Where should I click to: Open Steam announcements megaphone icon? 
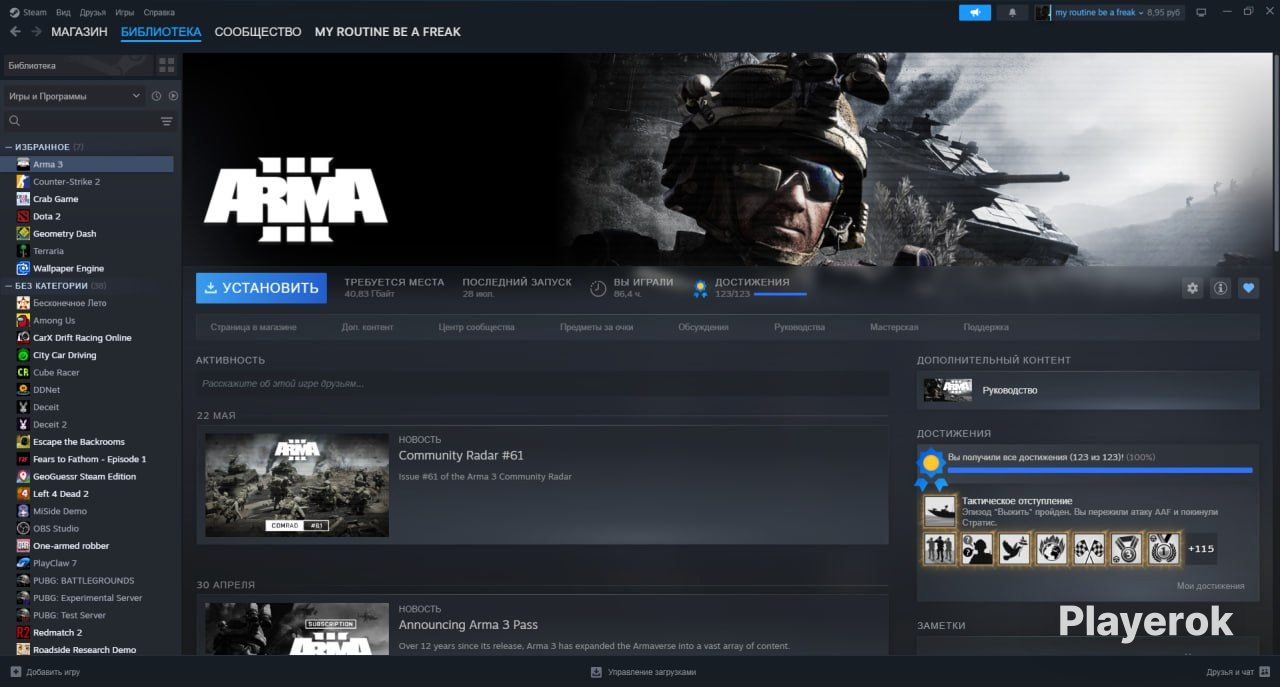click(x=975, y=12)
